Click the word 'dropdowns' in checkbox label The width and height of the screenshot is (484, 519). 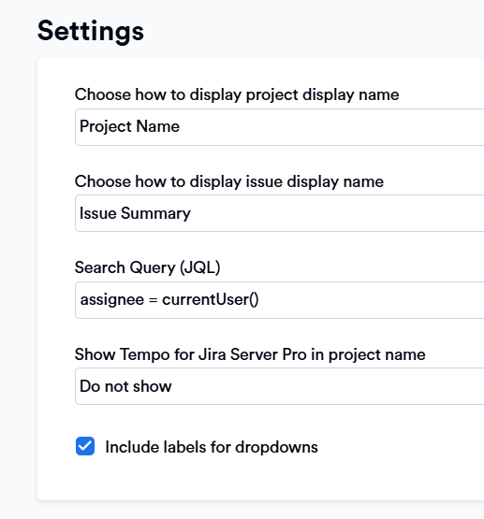coord(276,447)
